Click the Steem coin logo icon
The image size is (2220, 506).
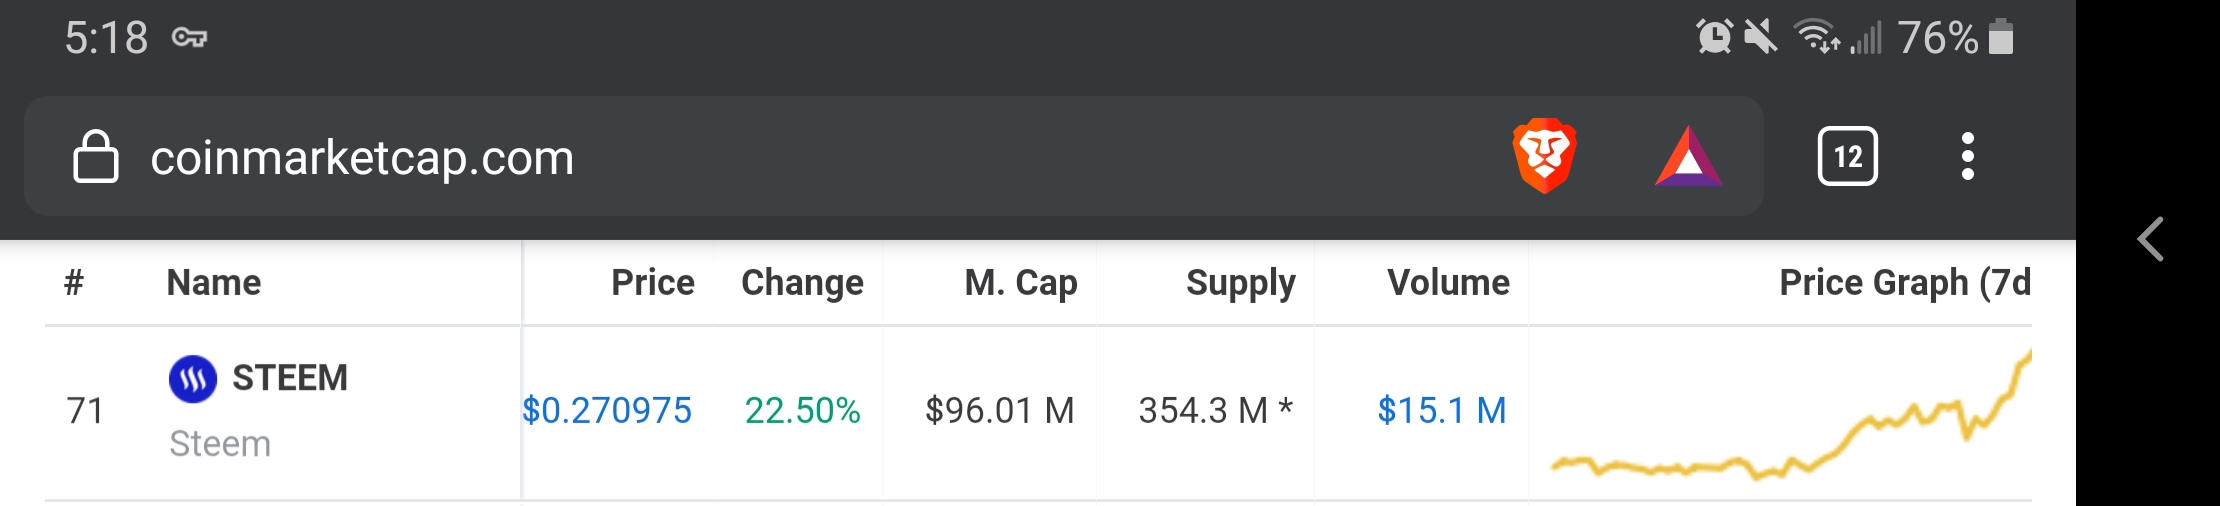click(x=193, y=379)
